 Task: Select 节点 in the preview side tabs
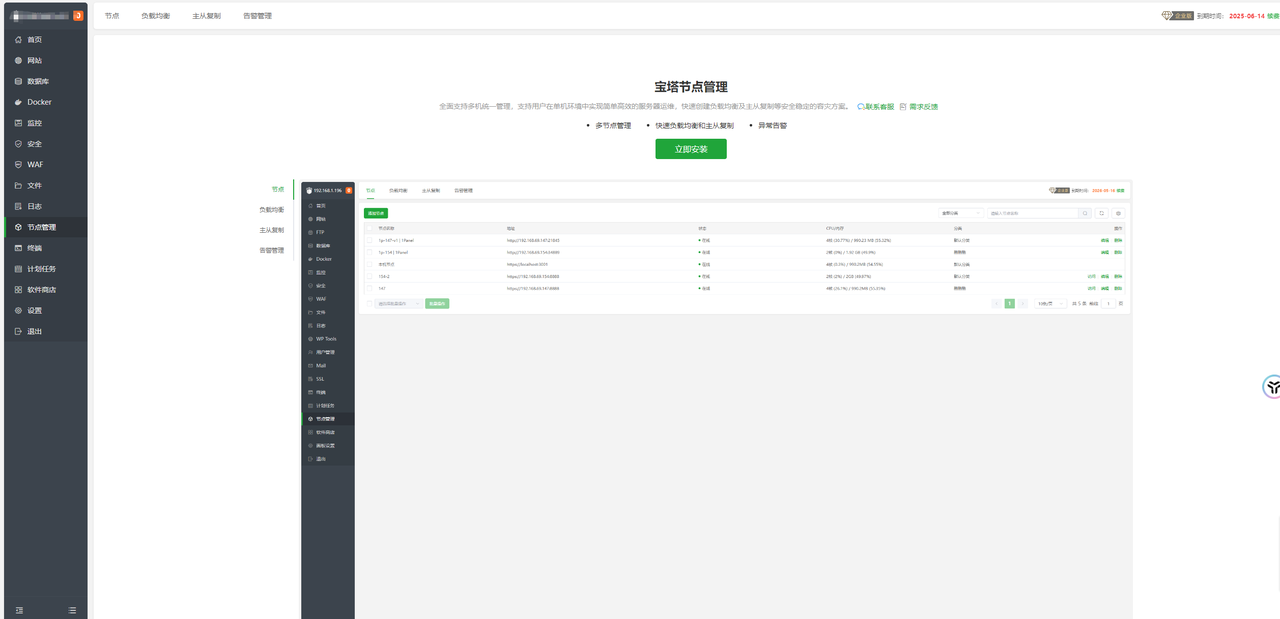[x=278, y=189]
